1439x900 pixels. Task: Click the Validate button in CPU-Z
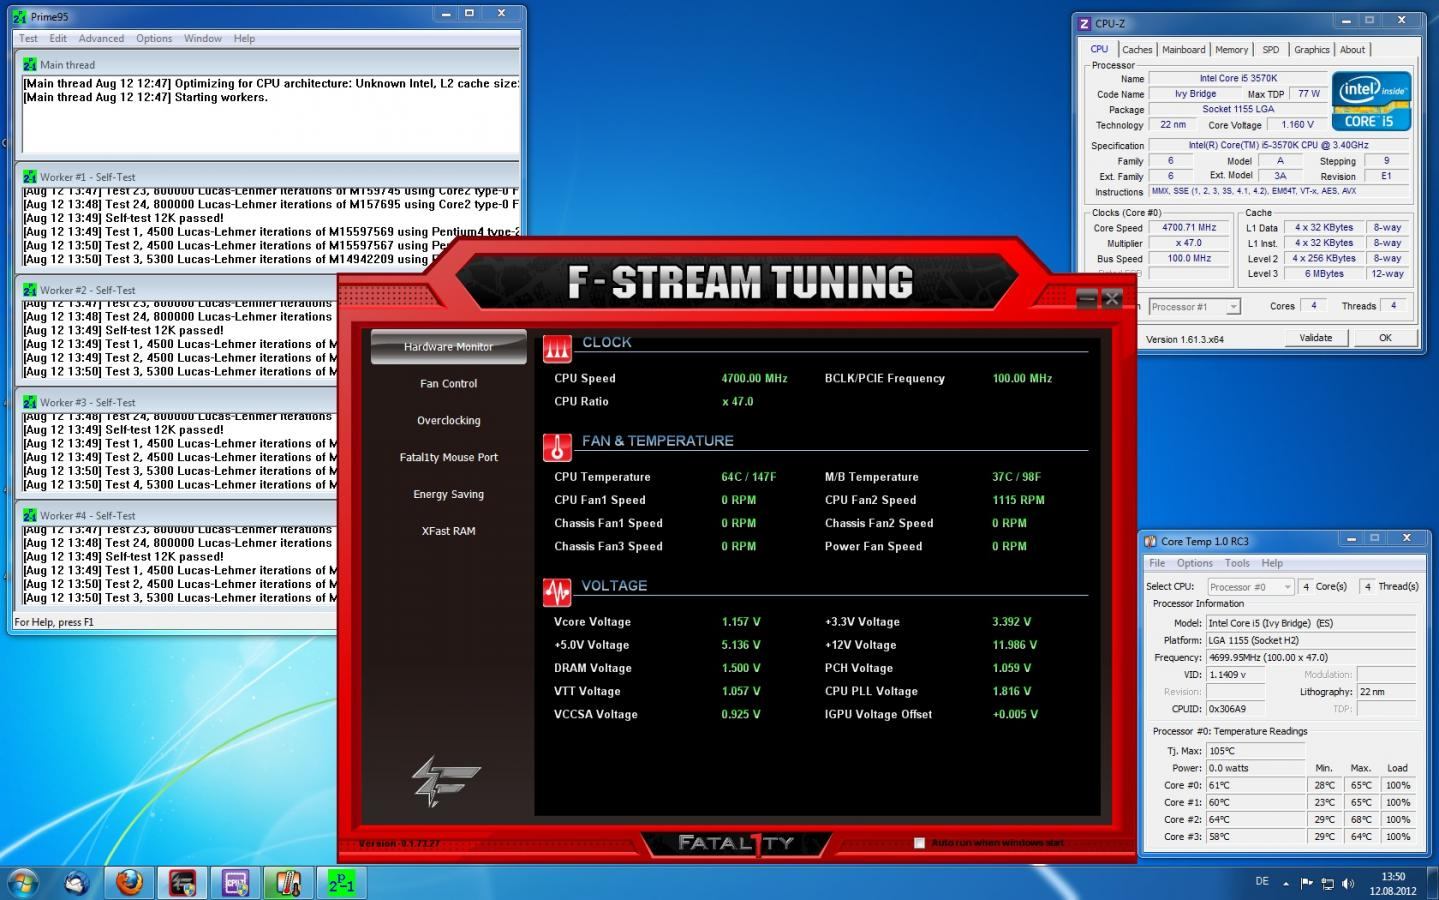coord(1315,338)
